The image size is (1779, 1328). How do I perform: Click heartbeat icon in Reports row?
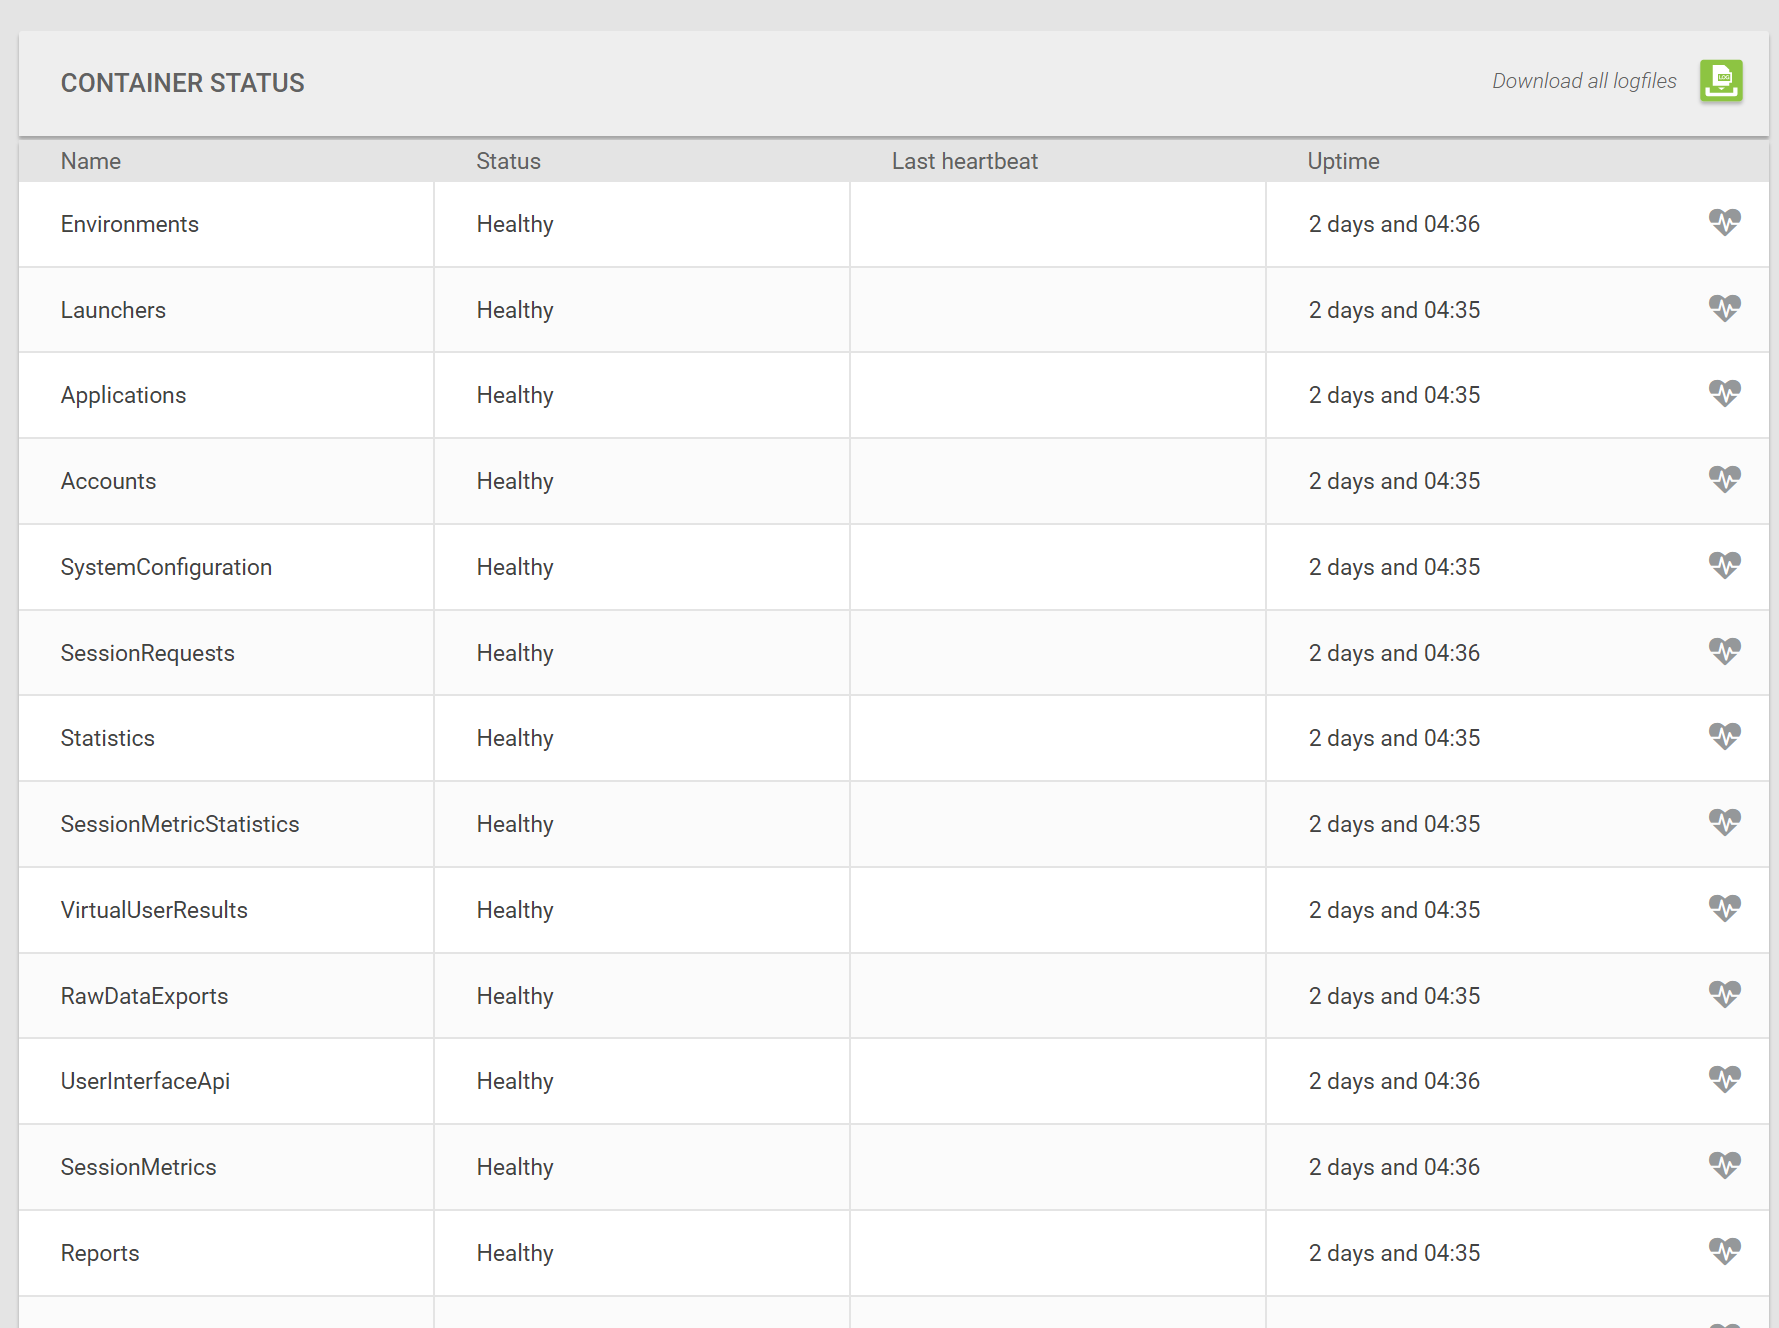(x=1724, y=1251)
